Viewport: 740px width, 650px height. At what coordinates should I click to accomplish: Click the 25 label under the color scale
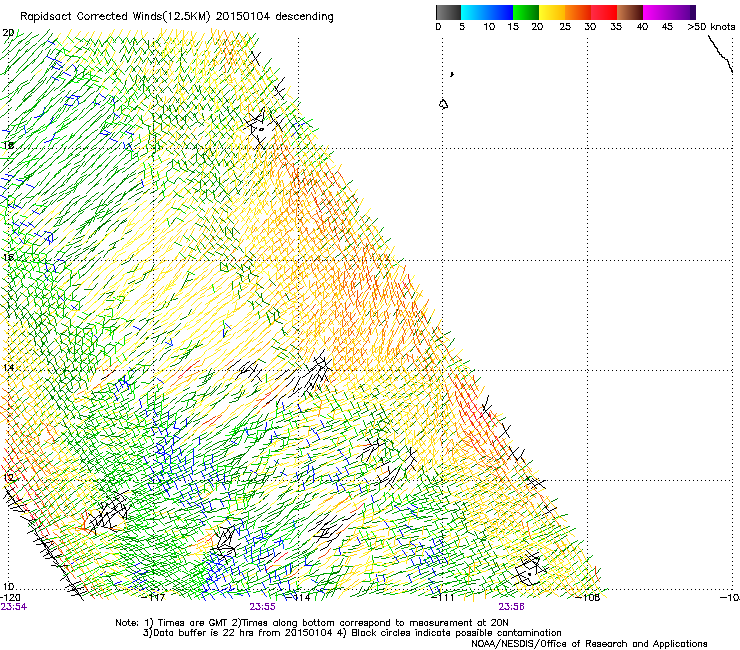[565, 27]
